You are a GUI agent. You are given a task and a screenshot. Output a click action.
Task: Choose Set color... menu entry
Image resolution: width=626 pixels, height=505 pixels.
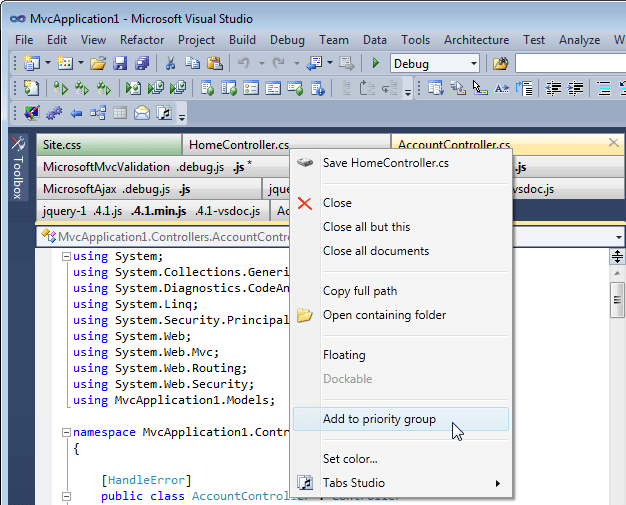tap(401, 459)
